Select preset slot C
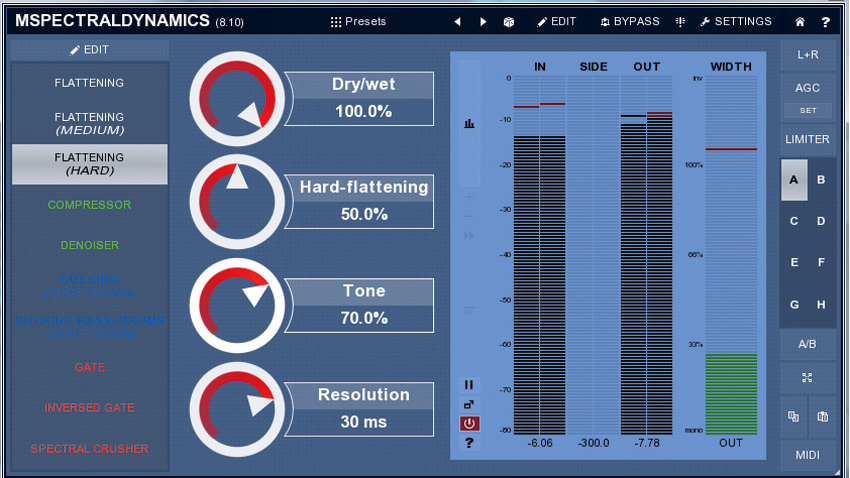Image resolution: width=850 pixels, height=478 pixels. pyautogui.click(x=794, y=221)
